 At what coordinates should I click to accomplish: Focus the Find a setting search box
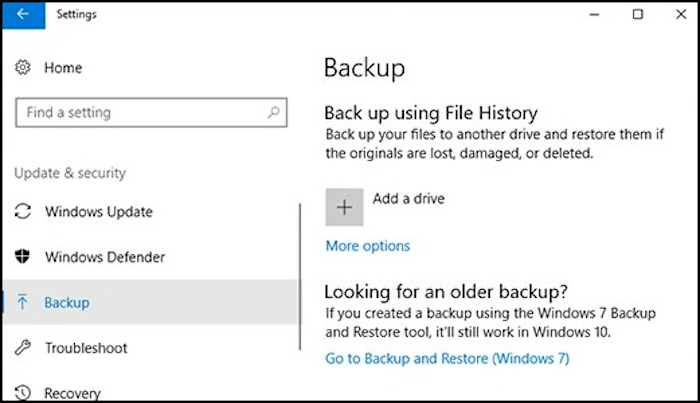[140, 113]
